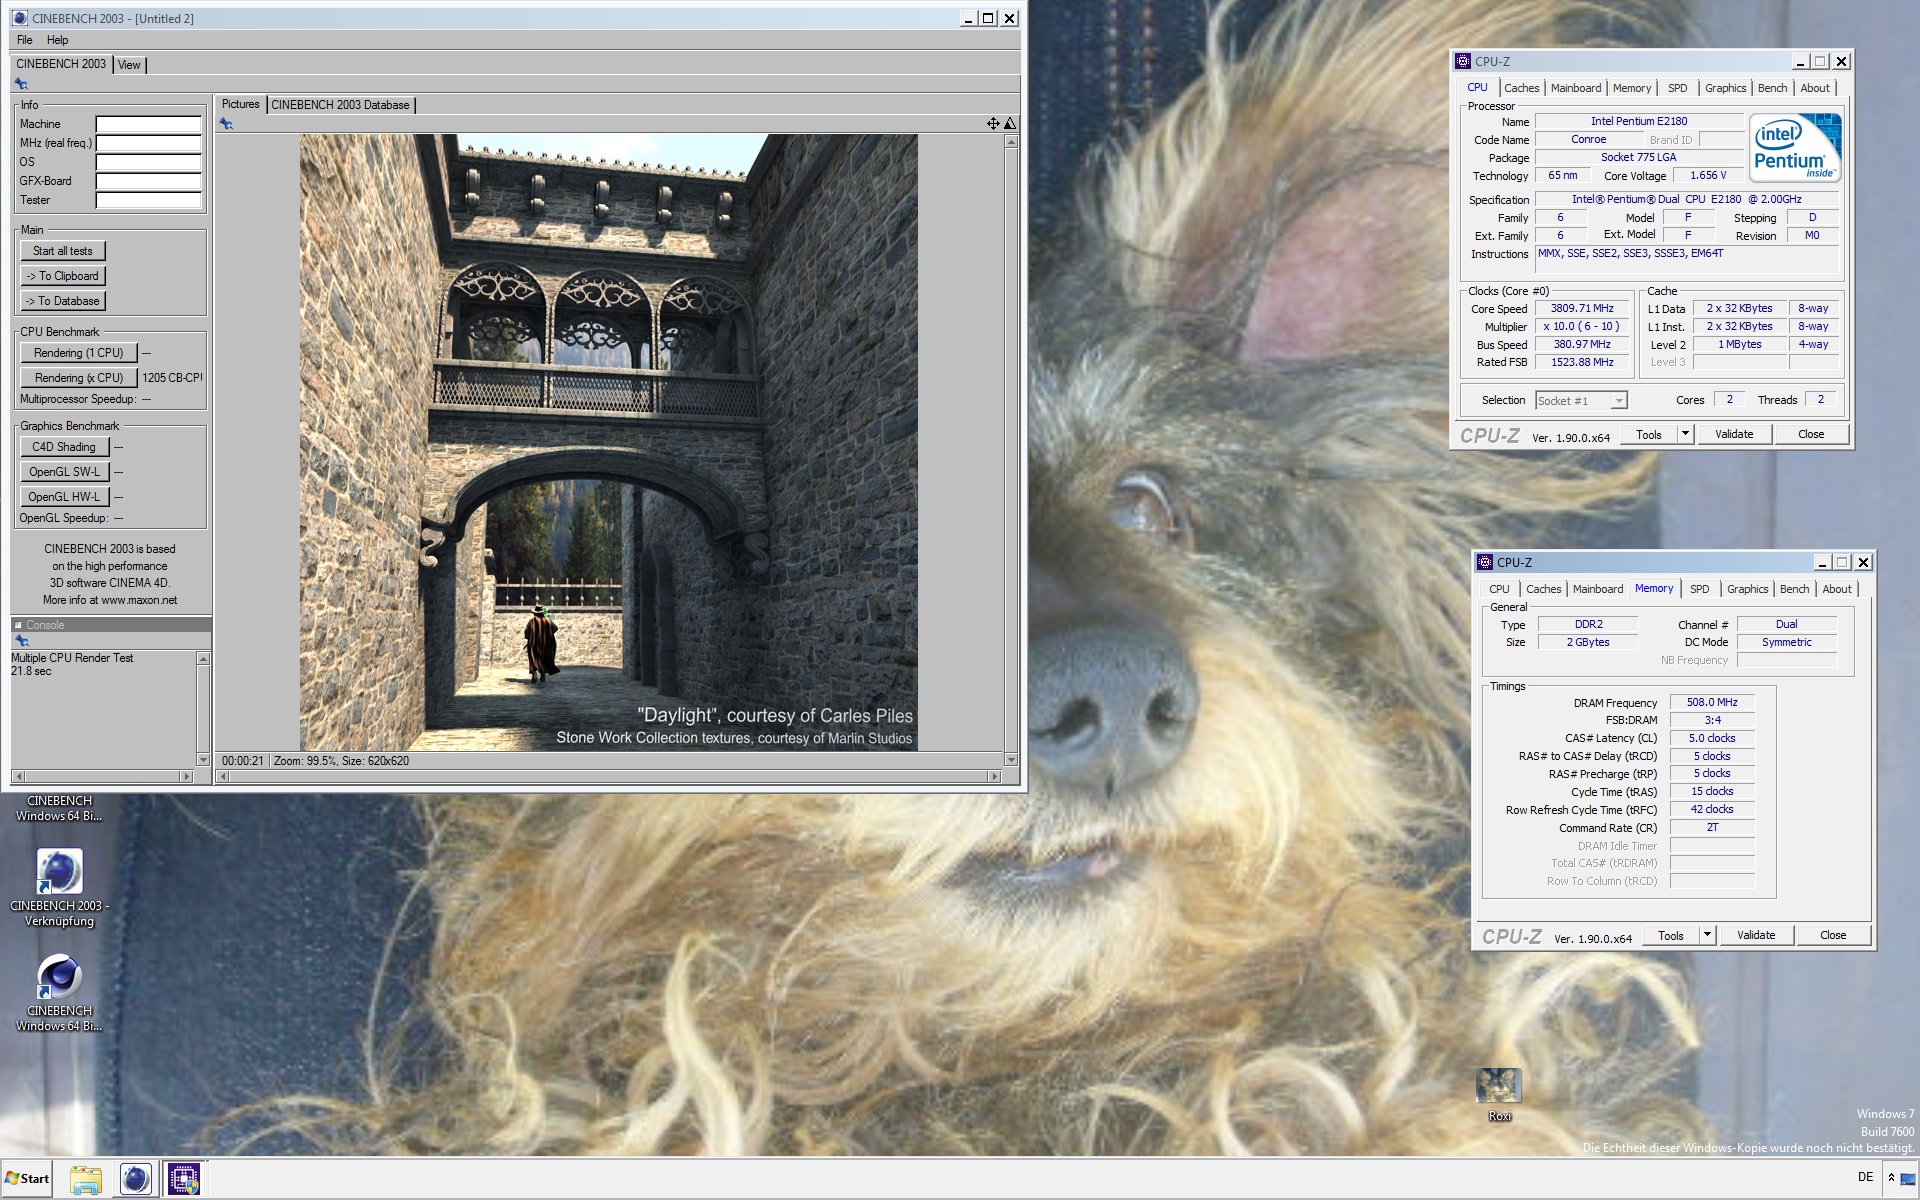
Task: Open Mainboard tab in upper CPU-Z window
Action: tap(1576, 88)
